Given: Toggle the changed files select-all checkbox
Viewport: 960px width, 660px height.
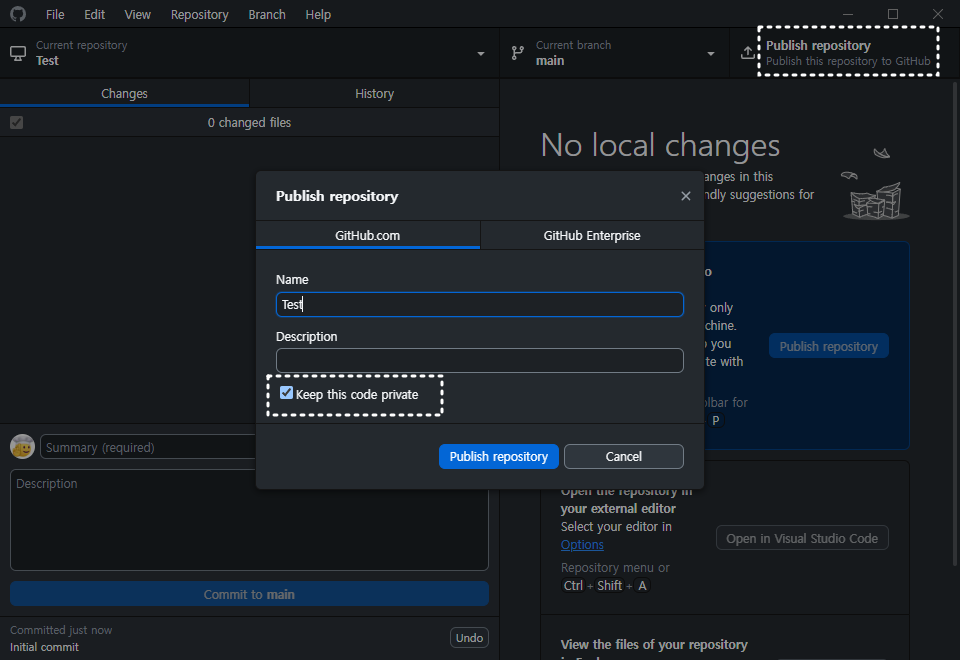Looking at the screenshot, I should tap(17, 122).
